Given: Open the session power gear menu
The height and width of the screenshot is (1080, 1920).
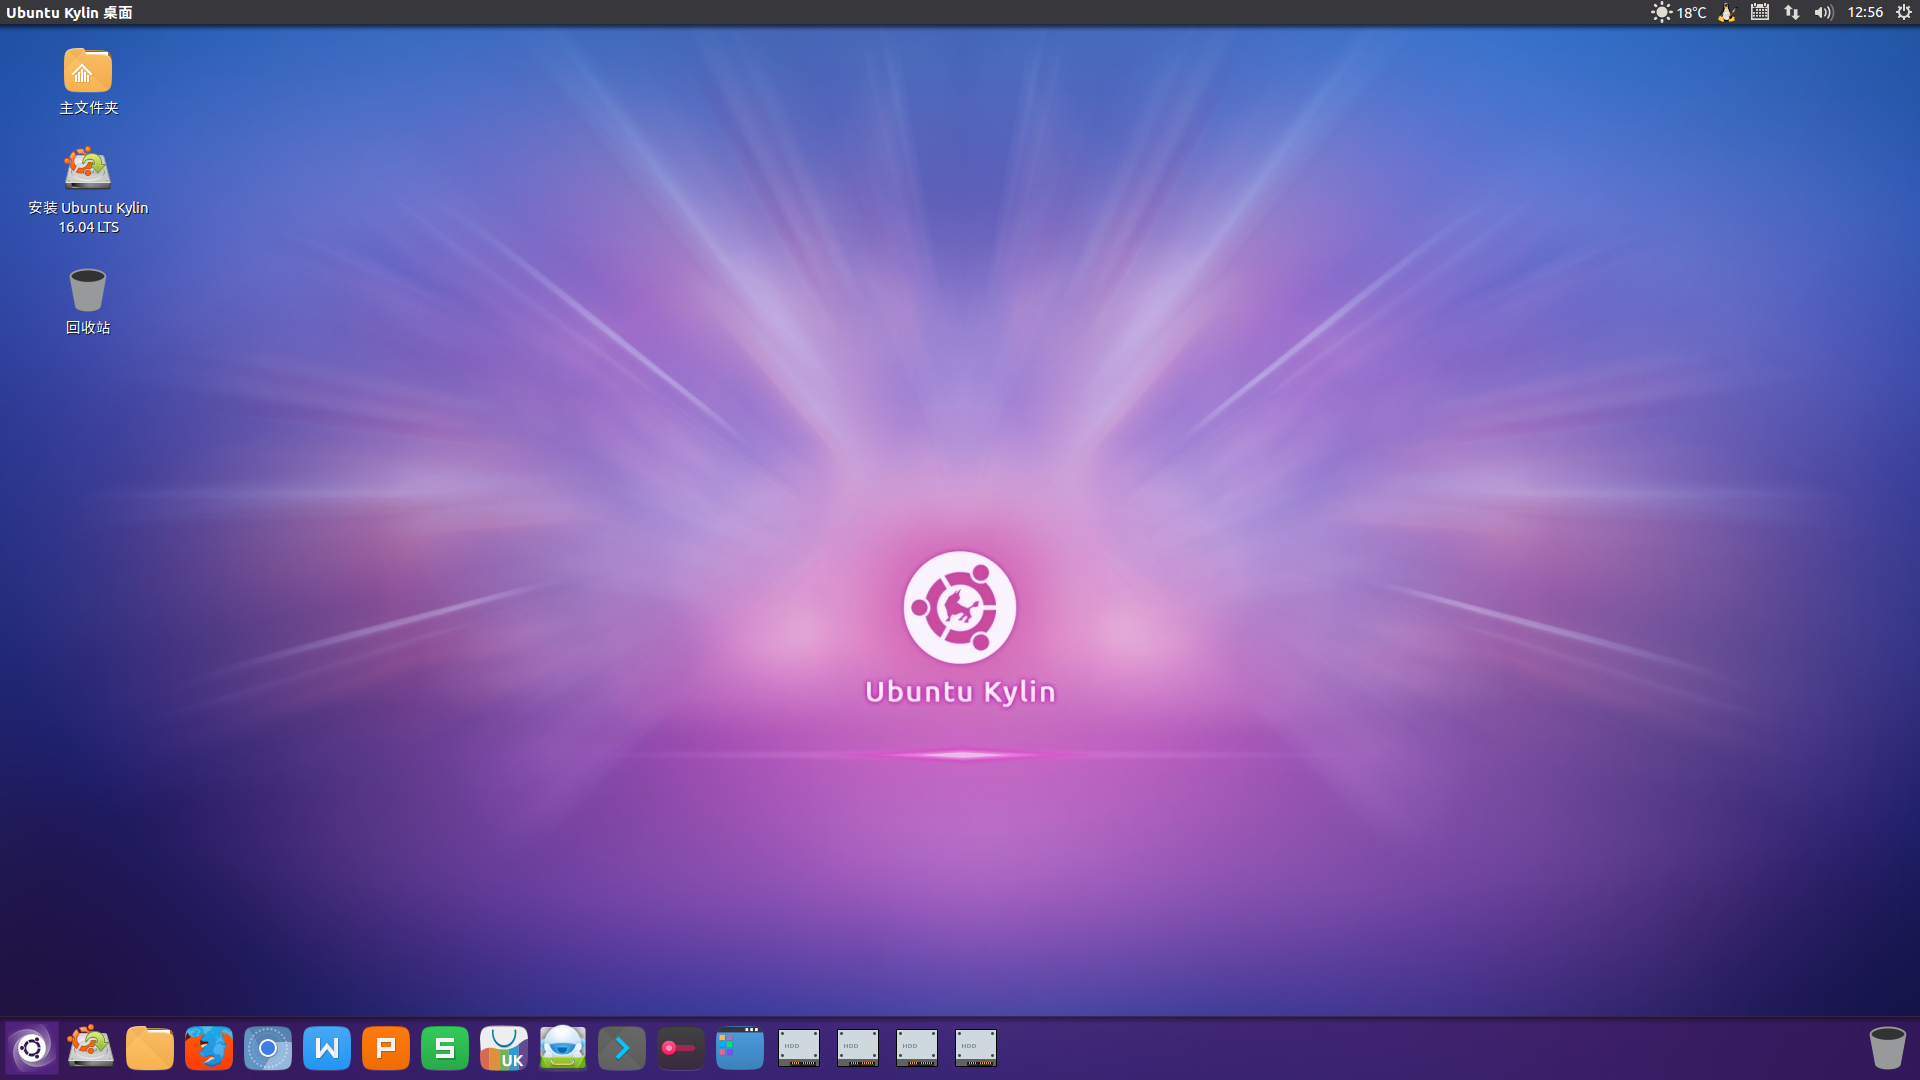Looking at the screenshot, I should (x=1903, y=13).
